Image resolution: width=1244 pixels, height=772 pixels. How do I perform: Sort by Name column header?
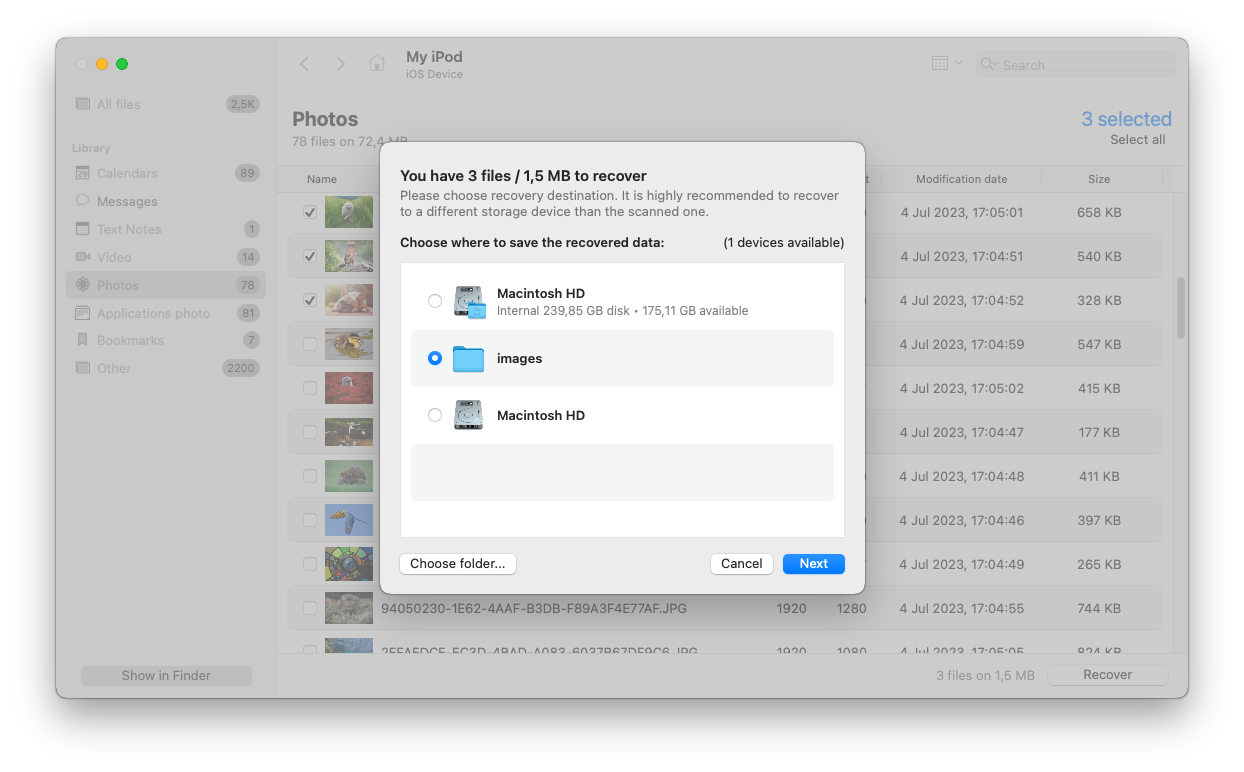coord(322,179)
